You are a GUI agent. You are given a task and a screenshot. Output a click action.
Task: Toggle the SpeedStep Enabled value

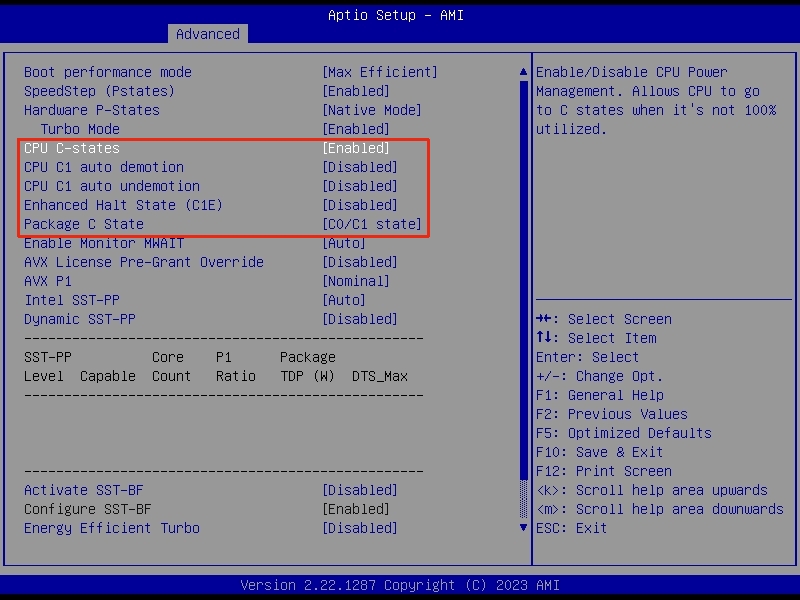click(356, 91)
